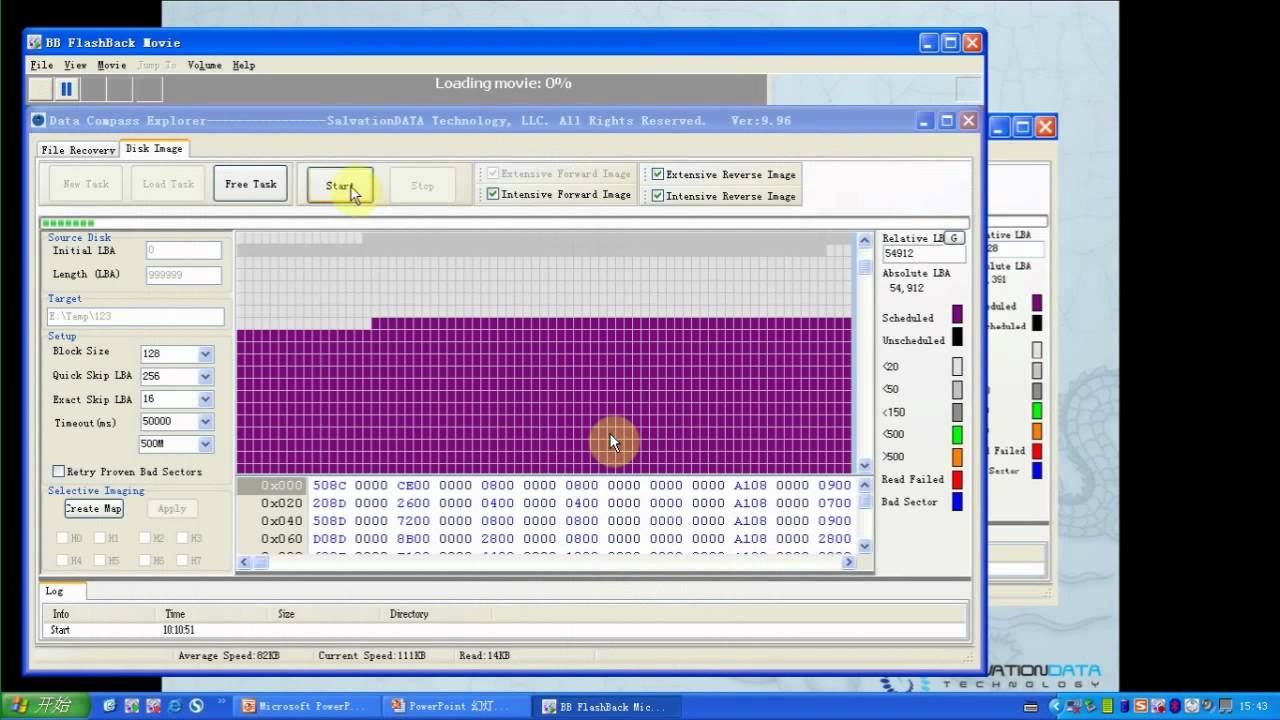Click the BB FlashBack Movie title icon
1280x720 pixels.
(x=34, y=43)
